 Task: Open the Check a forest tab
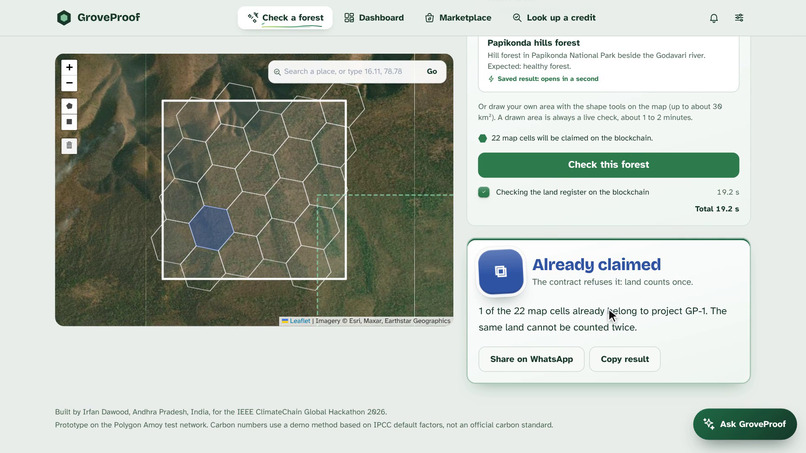coord(285,17)
